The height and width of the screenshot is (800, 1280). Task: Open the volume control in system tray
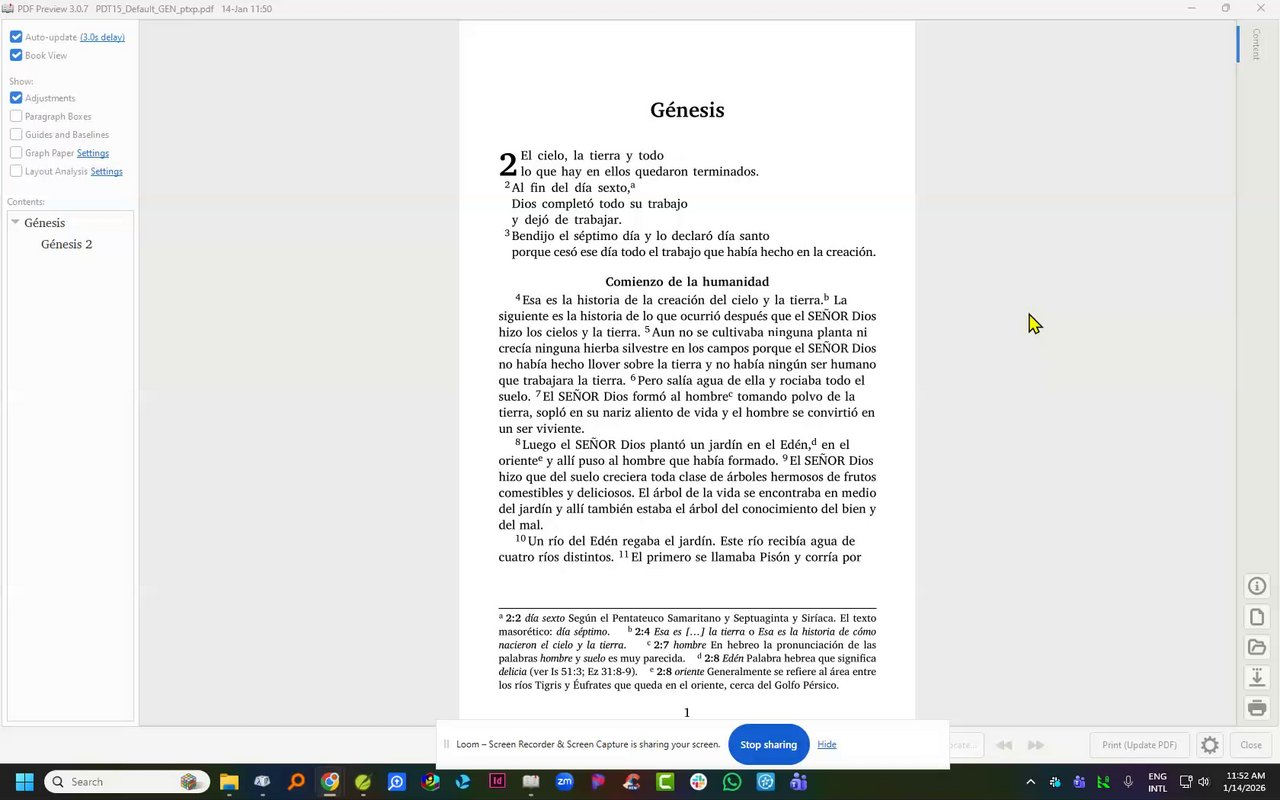1204,782
